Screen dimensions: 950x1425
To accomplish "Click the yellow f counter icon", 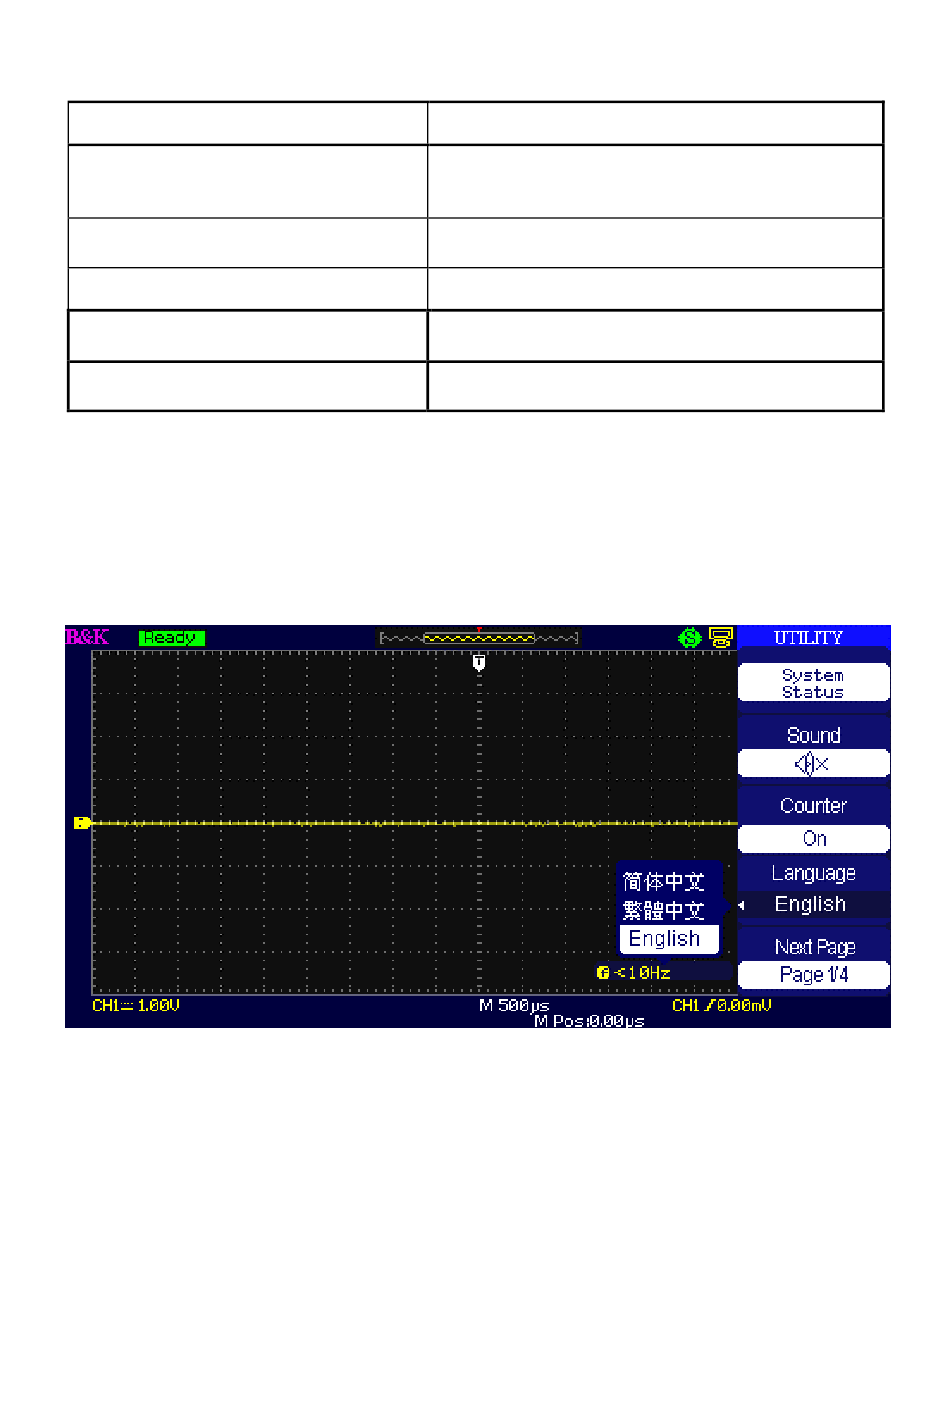I will pos(603,972).
